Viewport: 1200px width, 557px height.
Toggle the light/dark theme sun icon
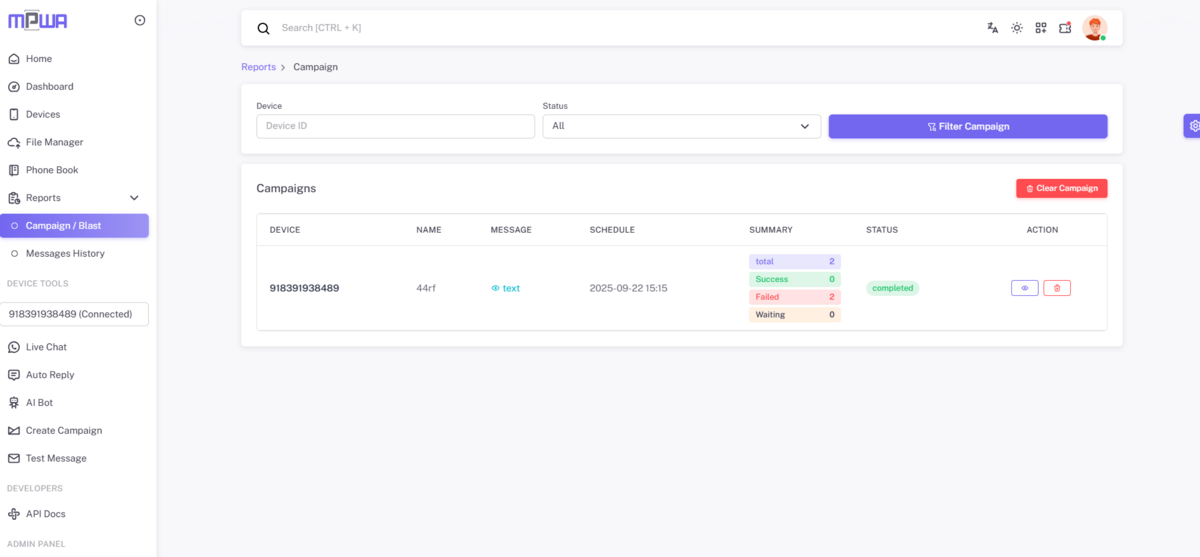pyautogui.click(x=1016, y=28)
